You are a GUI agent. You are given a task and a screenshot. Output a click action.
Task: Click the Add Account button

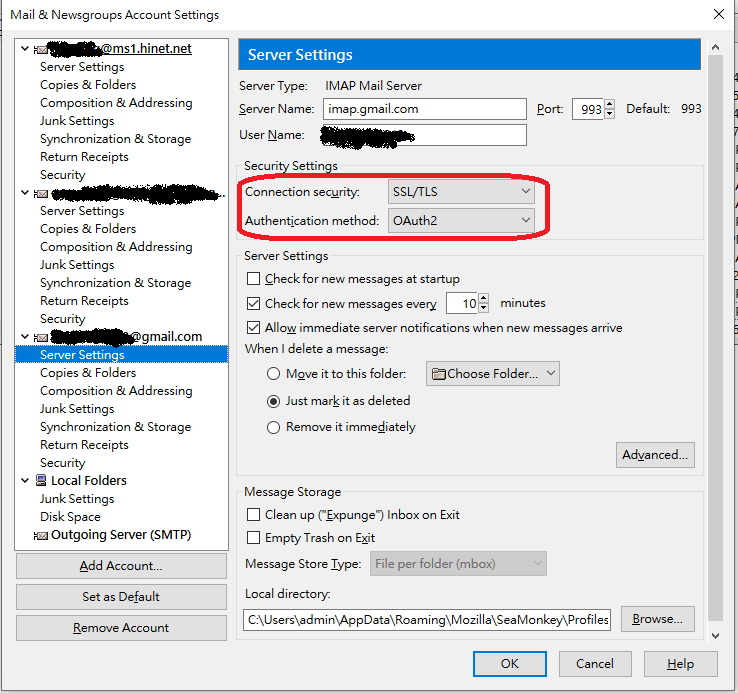tap(121, 566)
